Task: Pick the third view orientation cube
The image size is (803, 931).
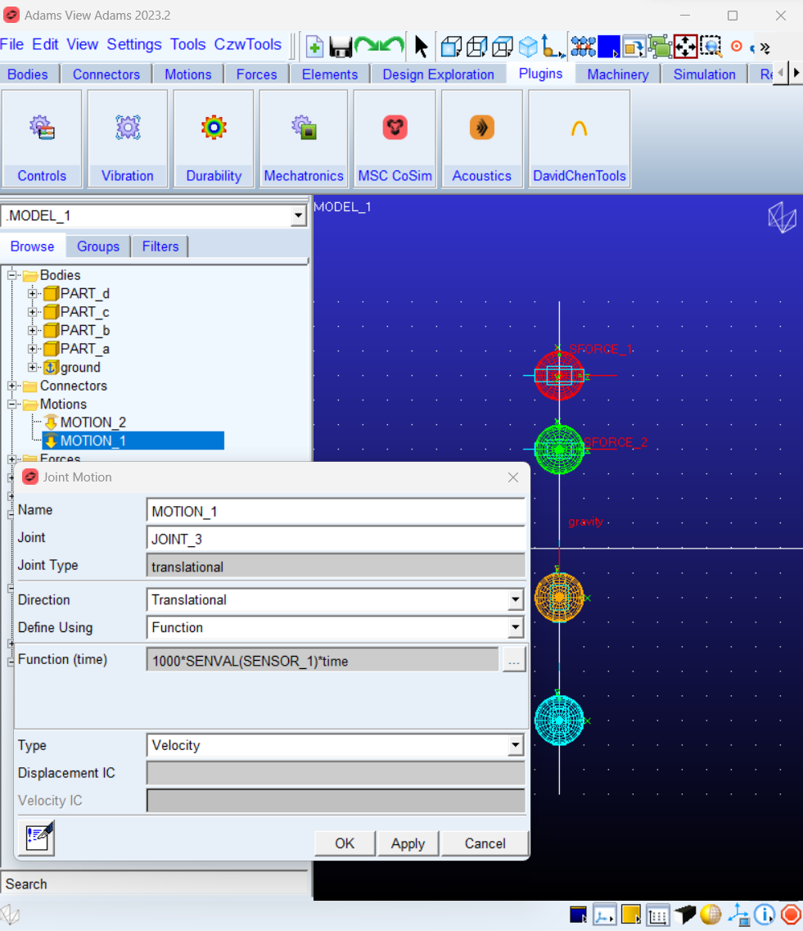Action: [502, 46]
